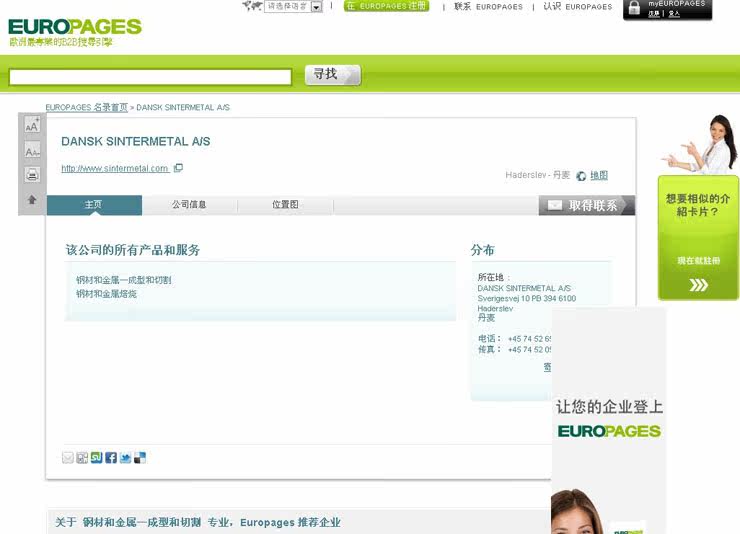This screenshot has height=534, width=740.
Task: Click the increase font size icon
Action: click(x=32, y=125)
